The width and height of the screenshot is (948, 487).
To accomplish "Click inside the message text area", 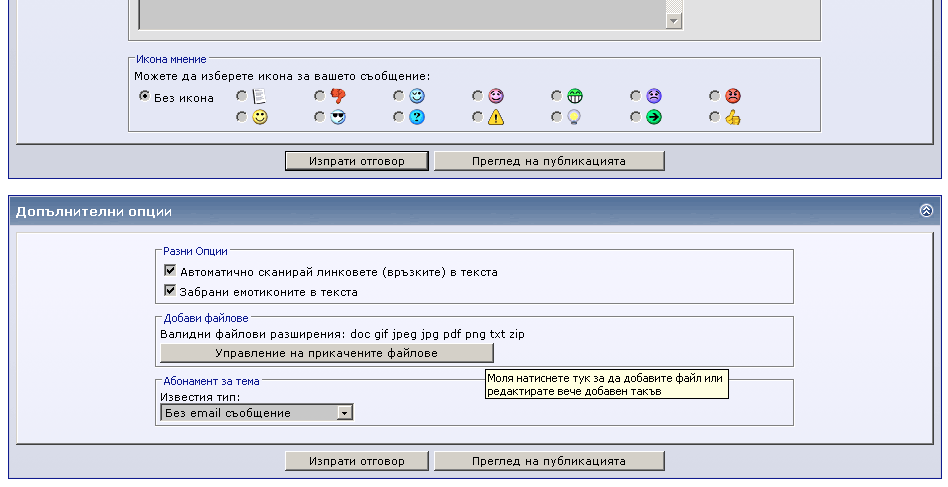I will (x=400, y=12).
